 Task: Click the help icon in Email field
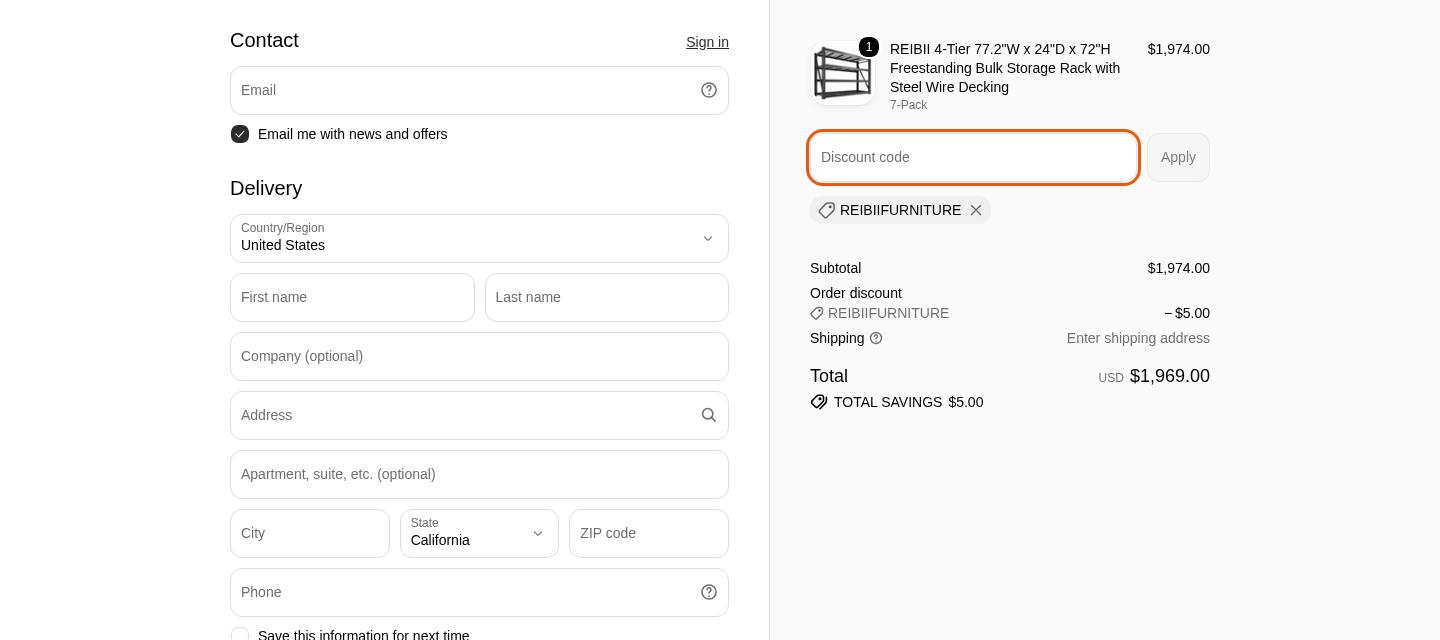pyautogui.click(x=709, y=90)
